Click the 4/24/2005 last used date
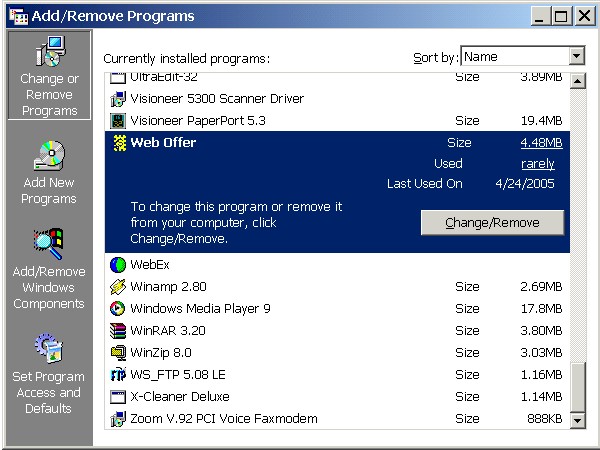The image size is (600, 450). 525,184
